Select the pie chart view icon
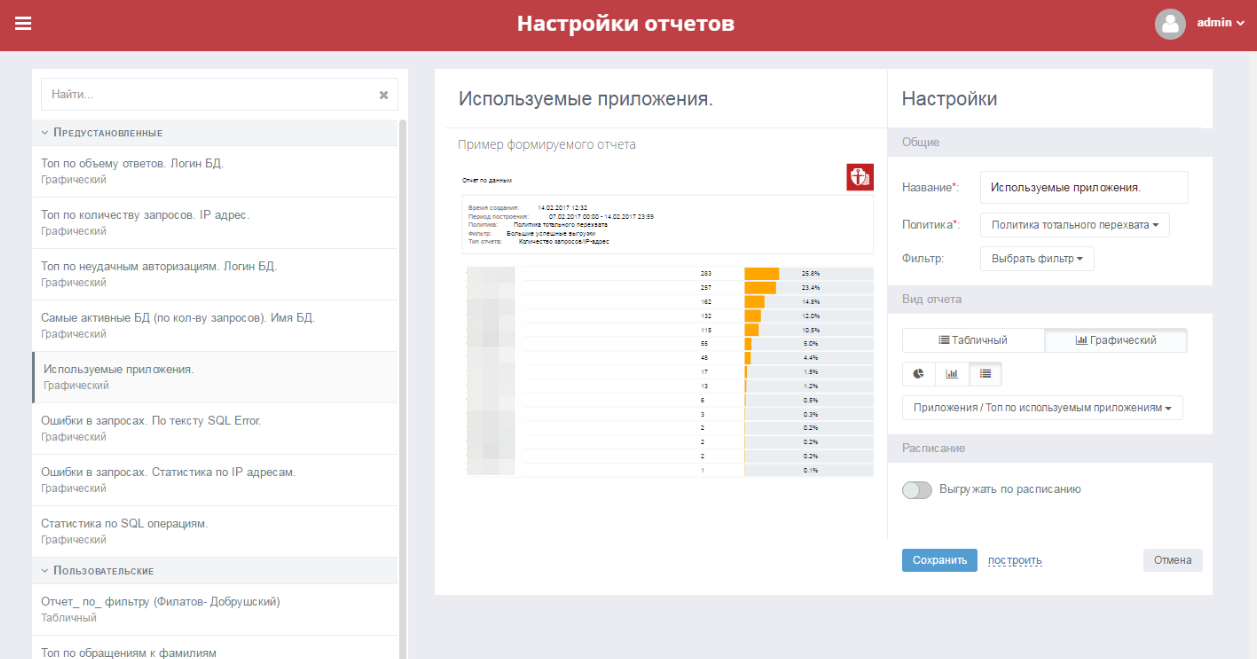 pos(919,374)
